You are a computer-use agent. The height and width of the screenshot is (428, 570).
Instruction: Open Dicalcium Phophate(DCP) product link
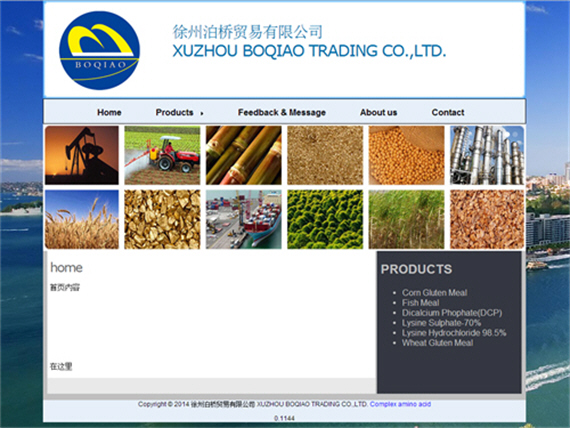[452, 313]
